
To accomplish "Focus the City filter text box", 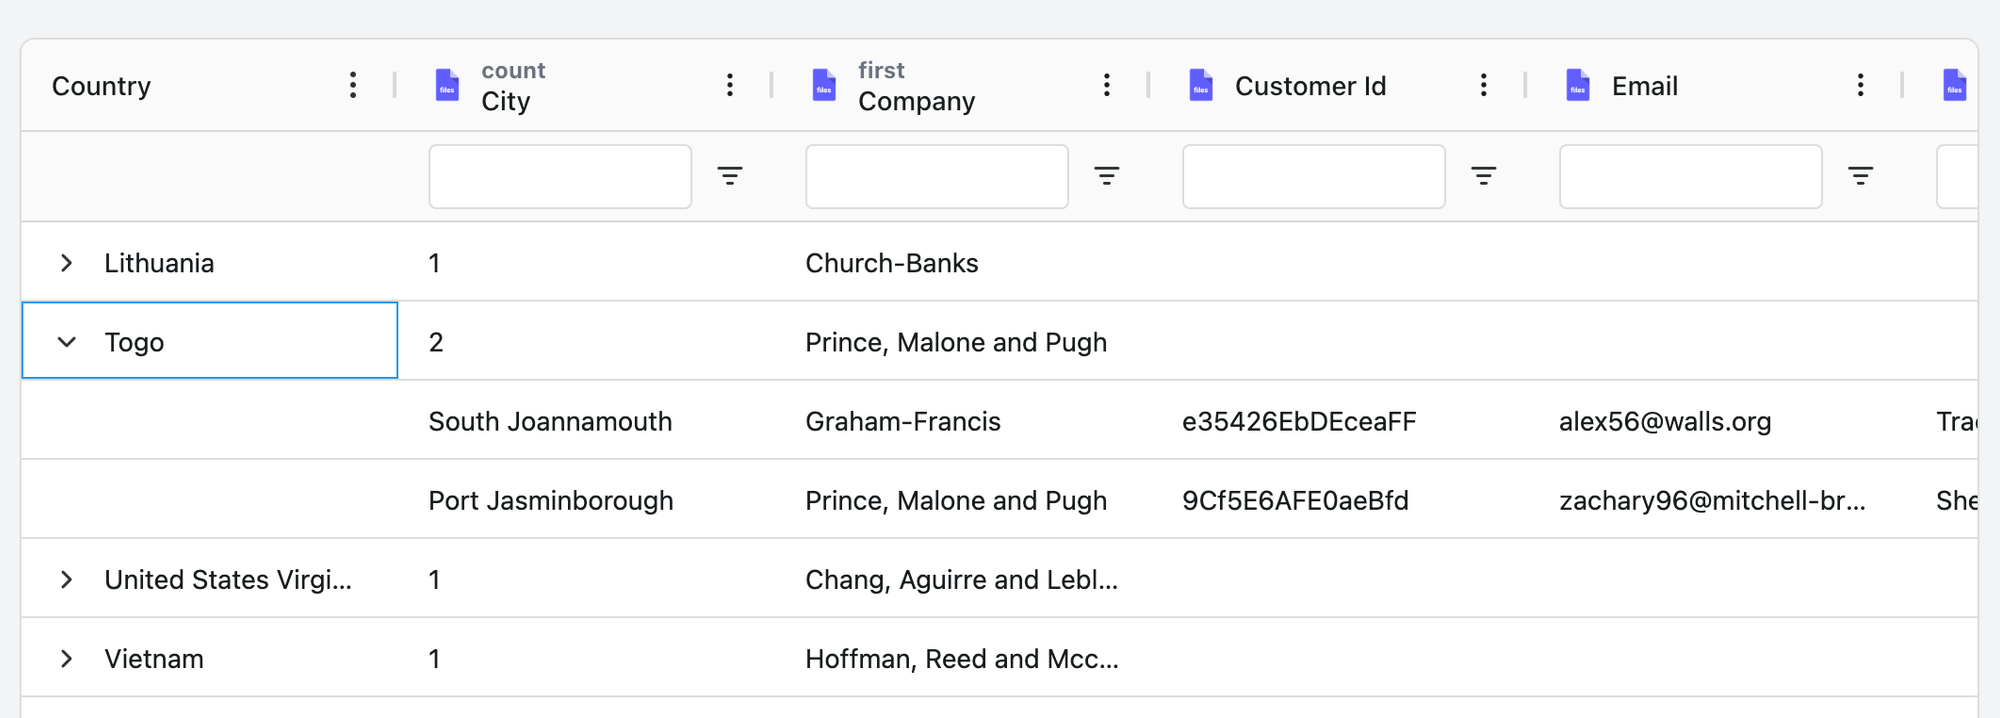I will point(560,176).
